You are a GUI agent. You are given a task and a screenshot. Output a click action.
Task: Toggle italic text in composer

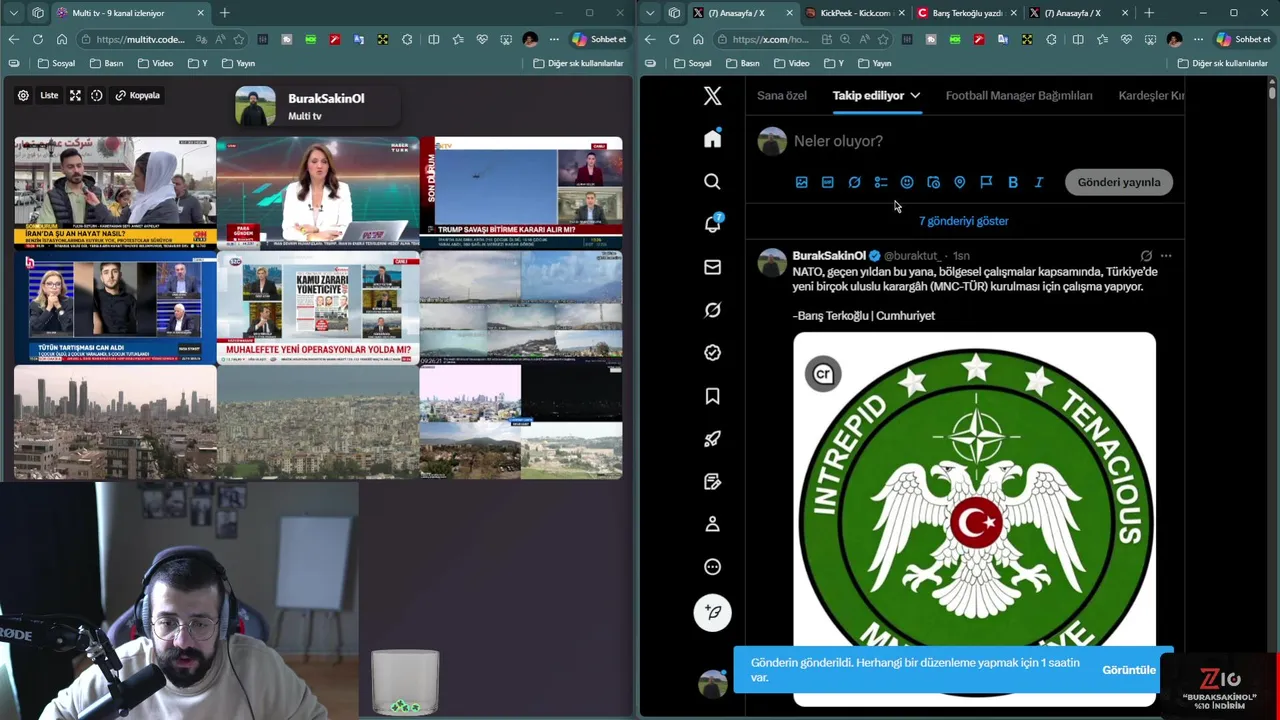[x=1039, y=182]
